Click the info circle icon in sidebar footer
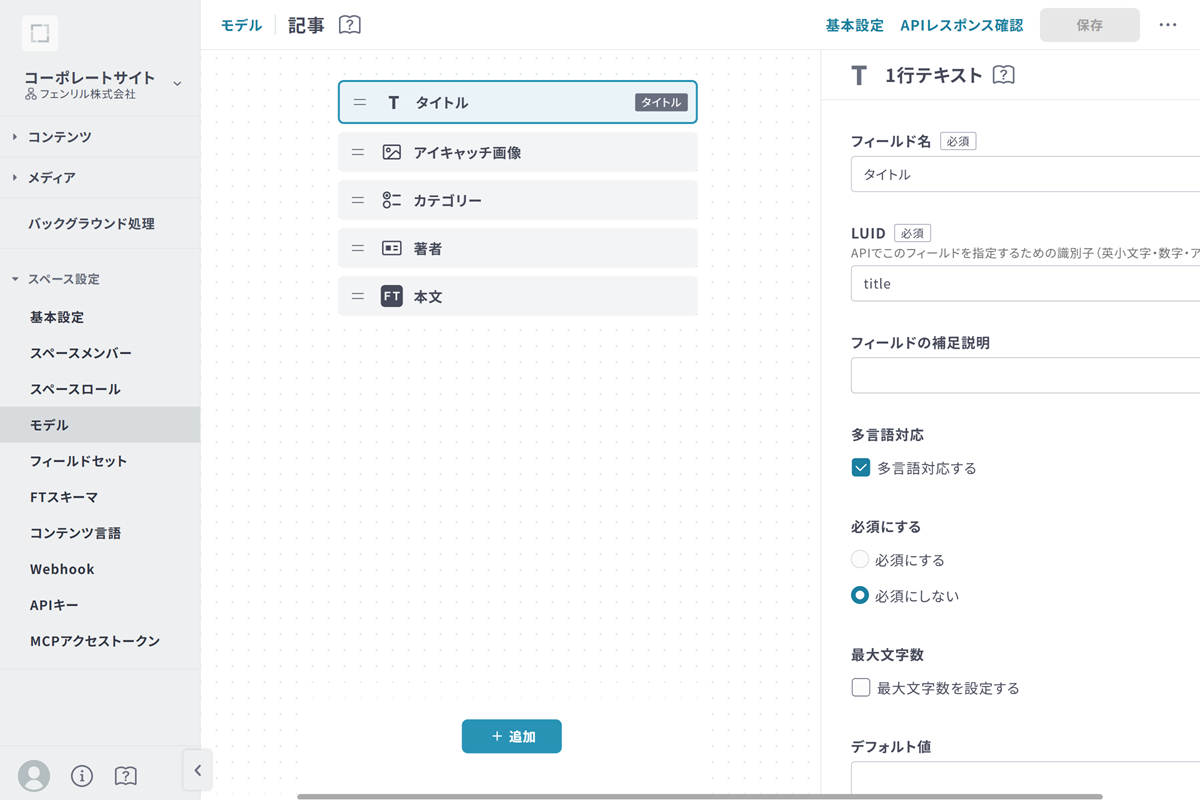The image size is (1200, 800). tap(82, 775)
